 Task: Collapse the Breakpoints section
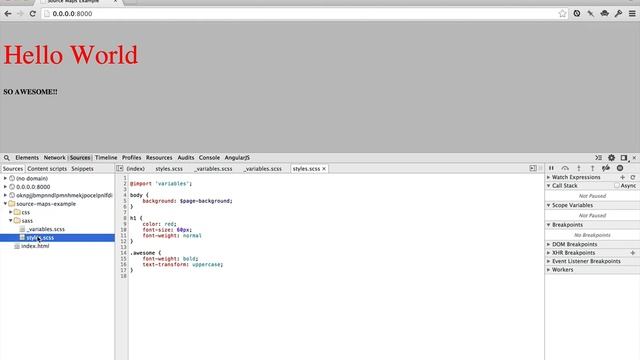[549, 225]
